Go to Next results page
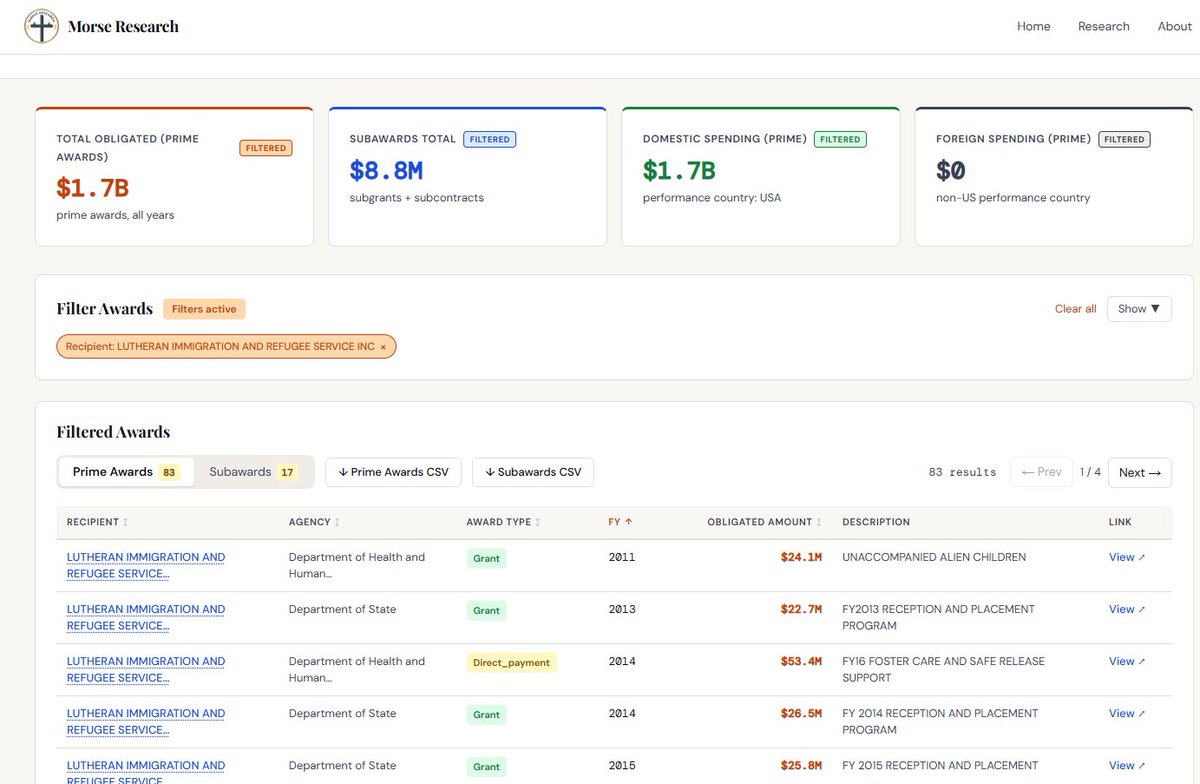Viewport: 1200px width, 784px height. 1140,473
